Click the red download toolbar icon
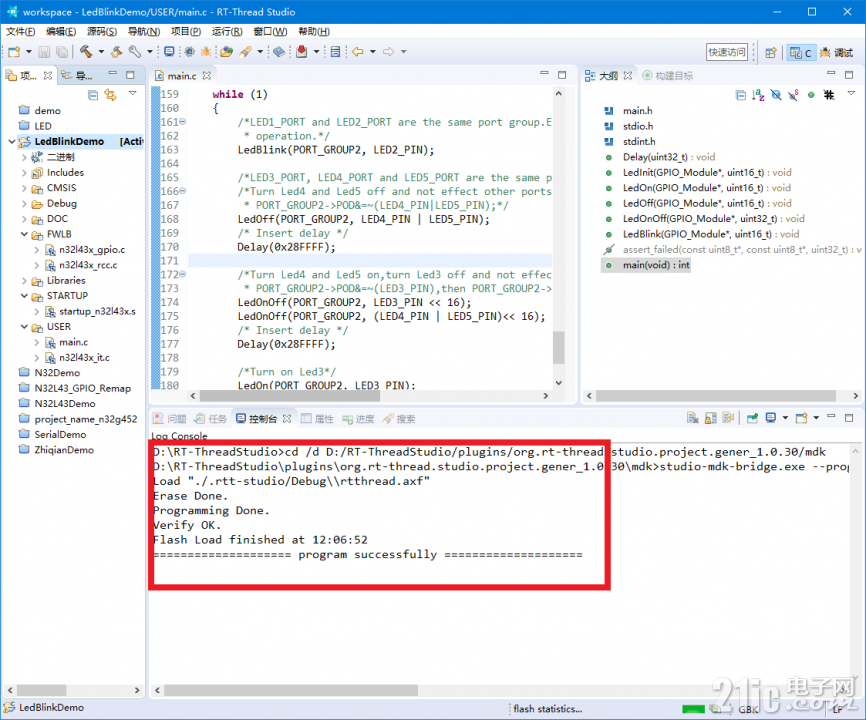The image size is (866, 720). (302, 52)
